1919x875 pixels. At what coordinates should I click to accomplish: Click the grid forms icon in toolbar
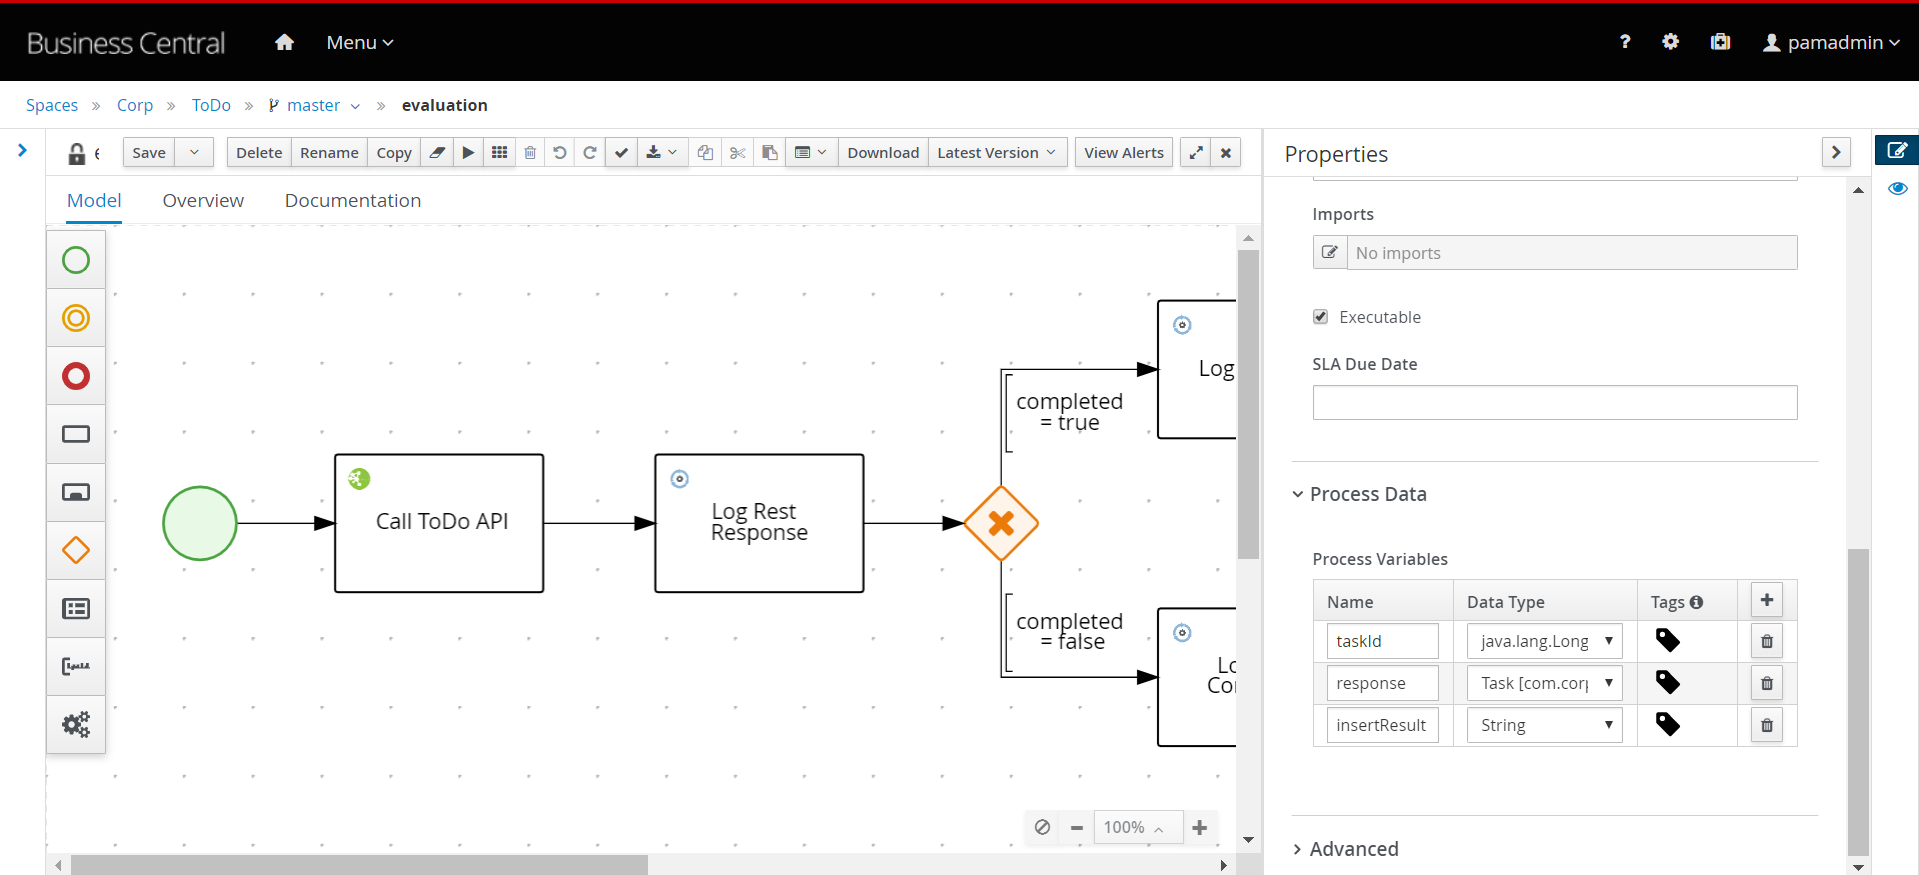(499, 153)
